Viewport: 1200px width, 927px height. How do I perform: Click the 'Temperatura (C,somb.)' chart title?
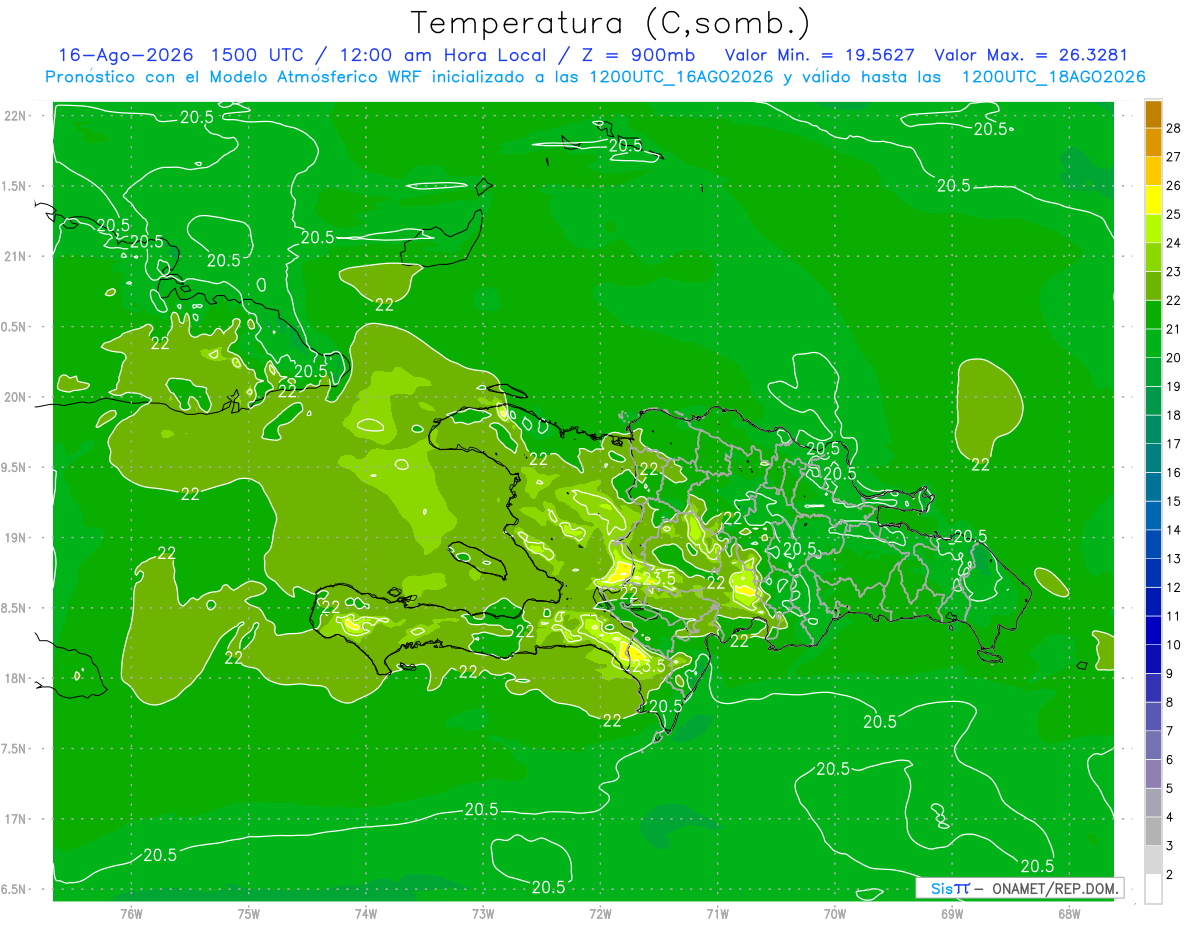point(610,24)
